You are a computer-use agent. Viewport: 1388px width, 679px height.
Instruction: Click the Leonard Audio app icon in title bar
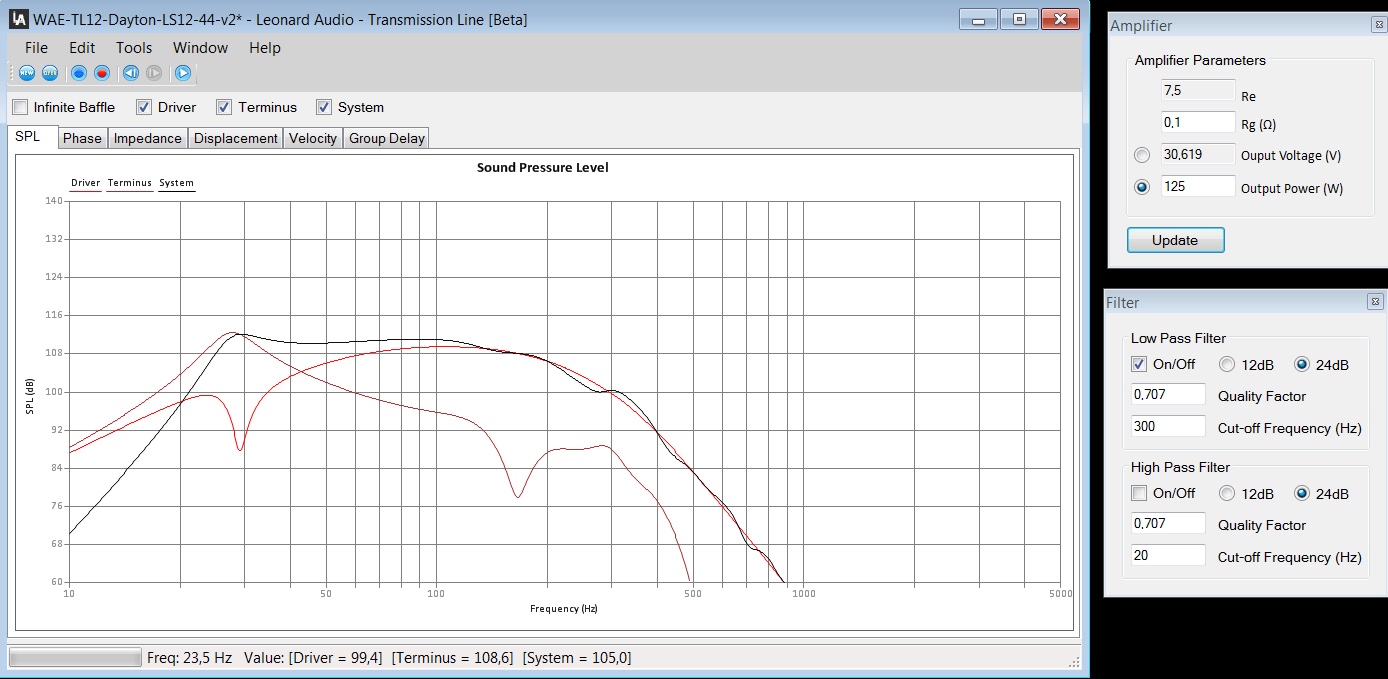click(x=19, y=19)
